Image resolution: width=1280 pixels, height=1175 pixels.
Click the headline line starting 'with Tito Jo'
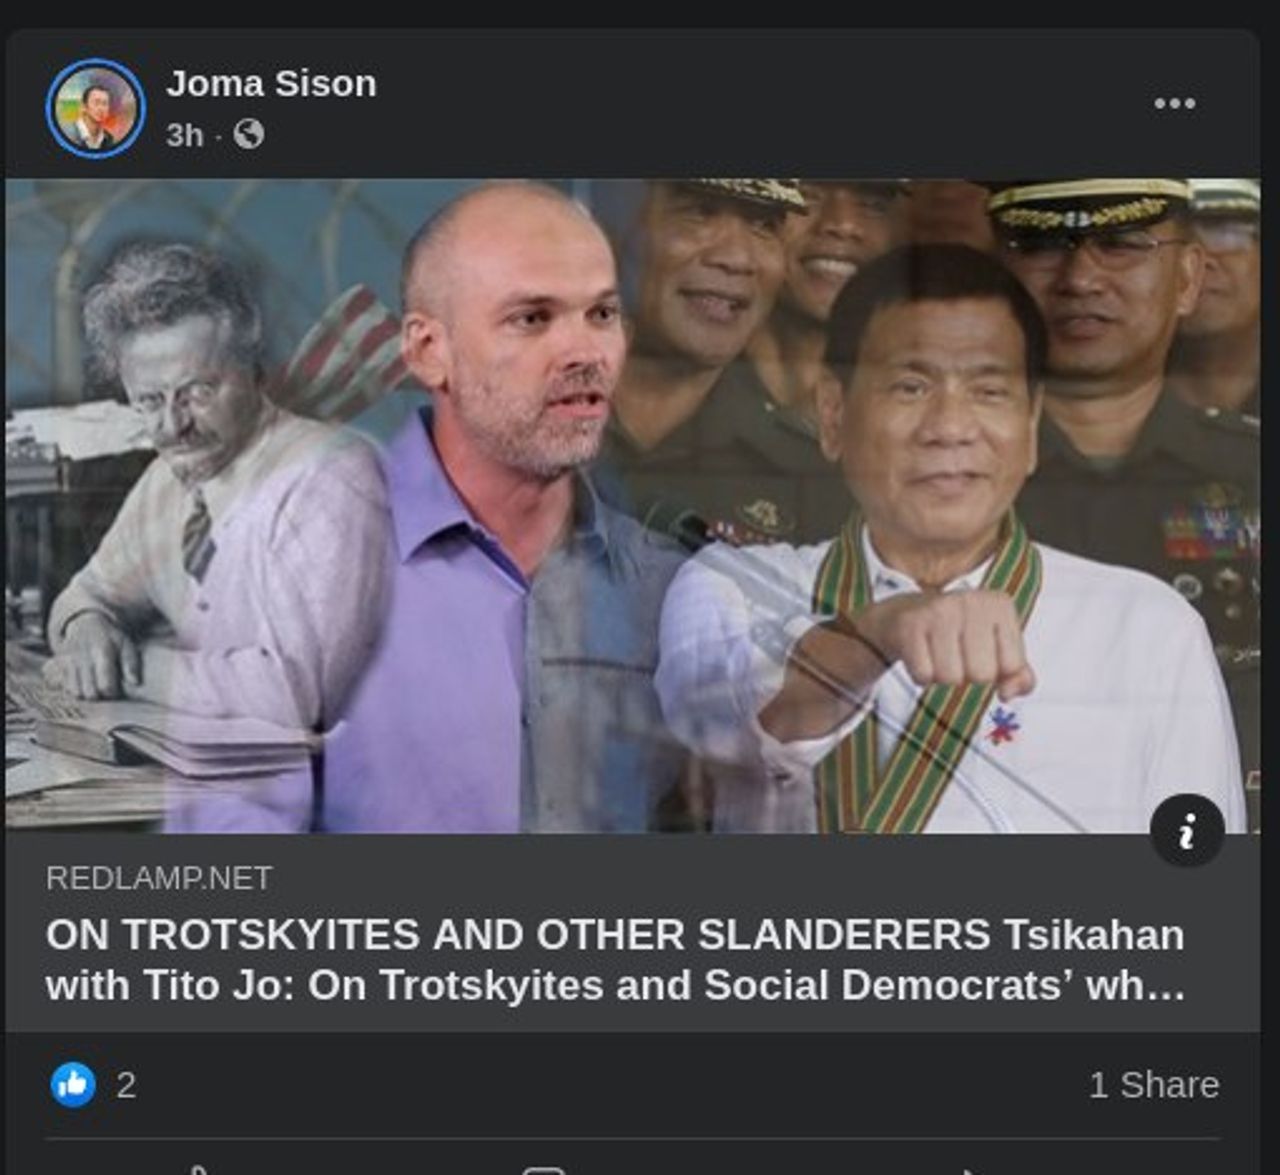[x=615, y=986]
